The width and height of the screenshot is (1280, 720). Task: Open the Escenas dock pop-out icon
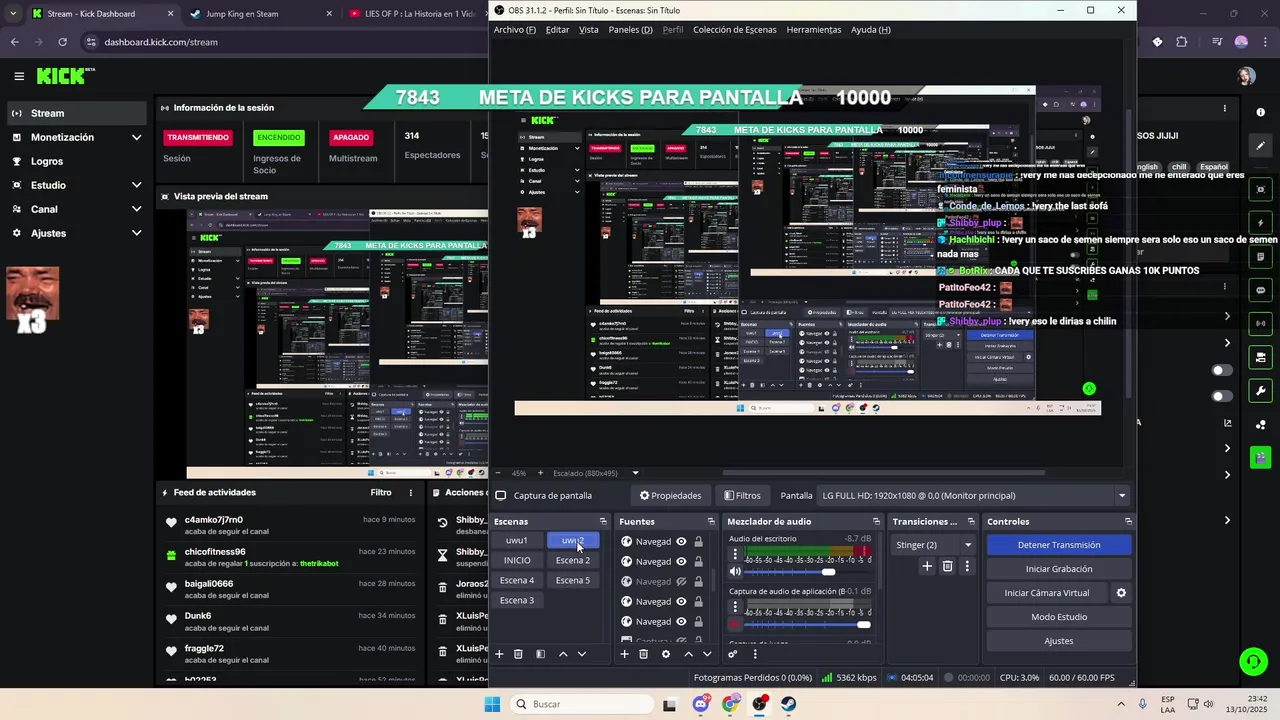[603, 521]
